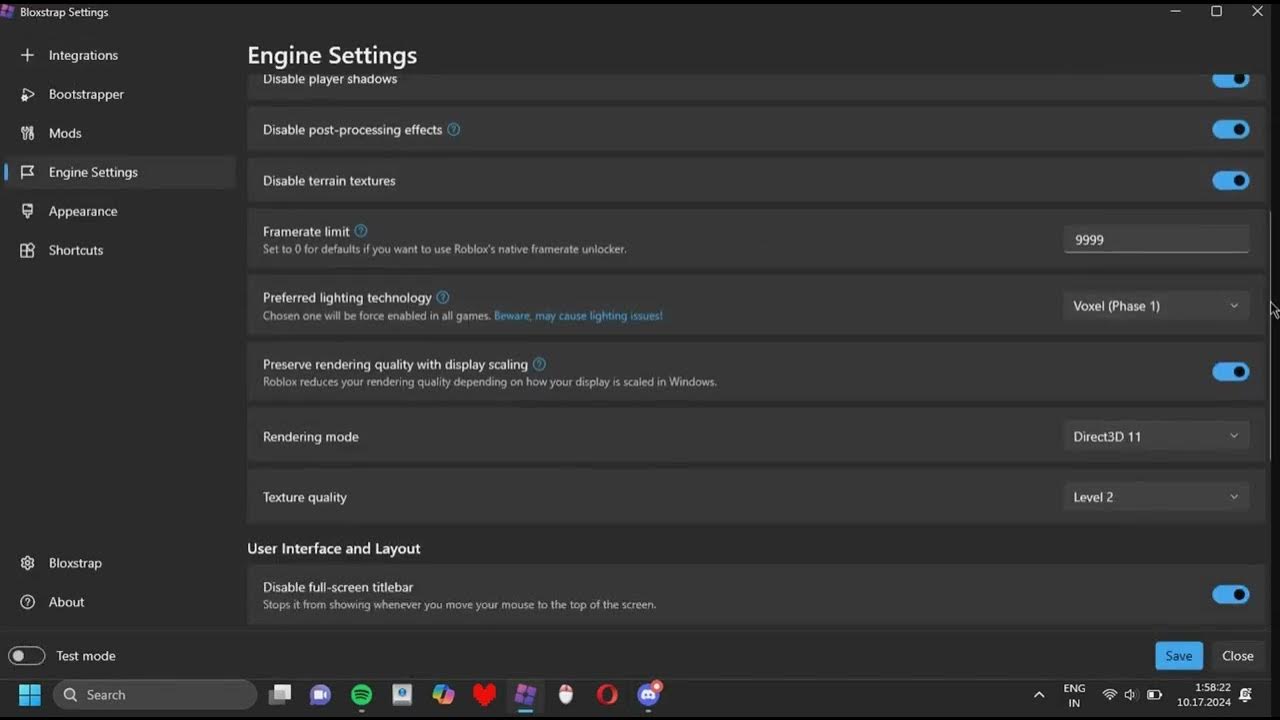
Task: Open Opera browser from taskbar
Action: pyautogui.click(x=607, y=695)
